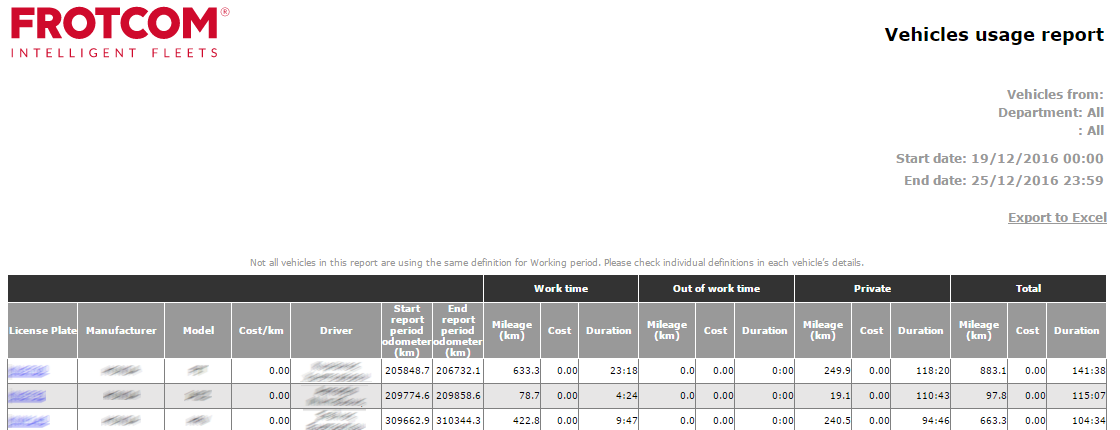Click the Total group header
Viewport: 1120px width, 430px height.
[1028, 288]
